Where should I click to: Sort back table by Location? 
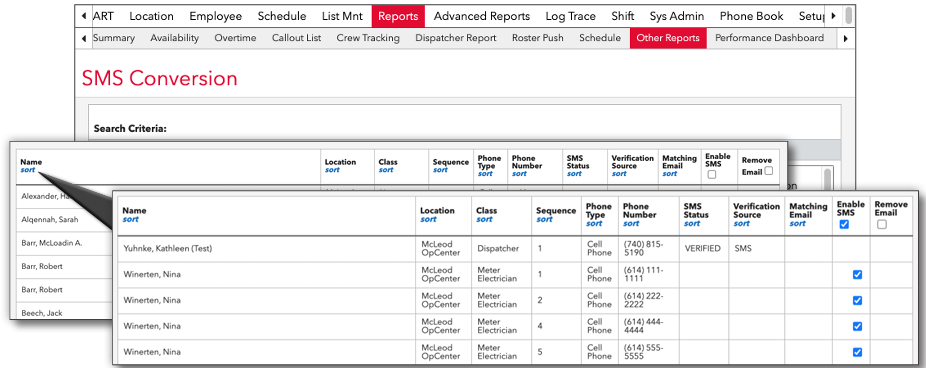332,170
